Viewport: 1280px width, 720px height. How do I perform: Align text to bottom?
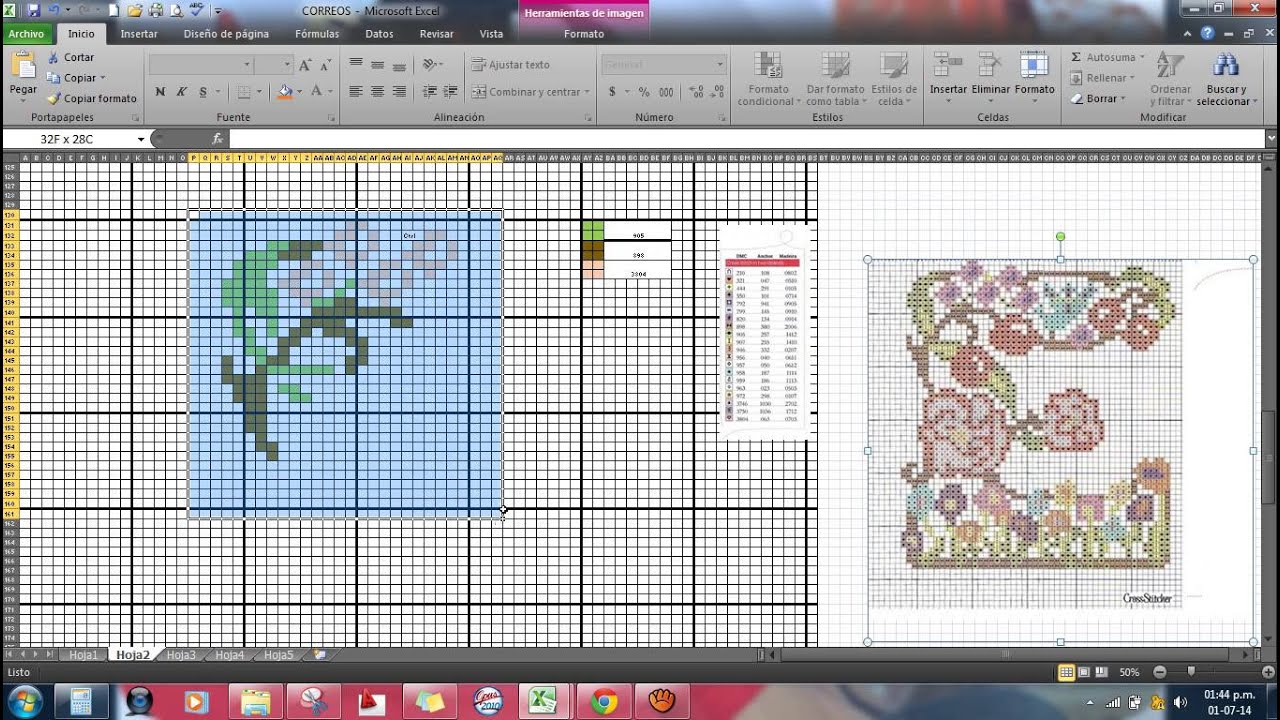pos(400,65)
